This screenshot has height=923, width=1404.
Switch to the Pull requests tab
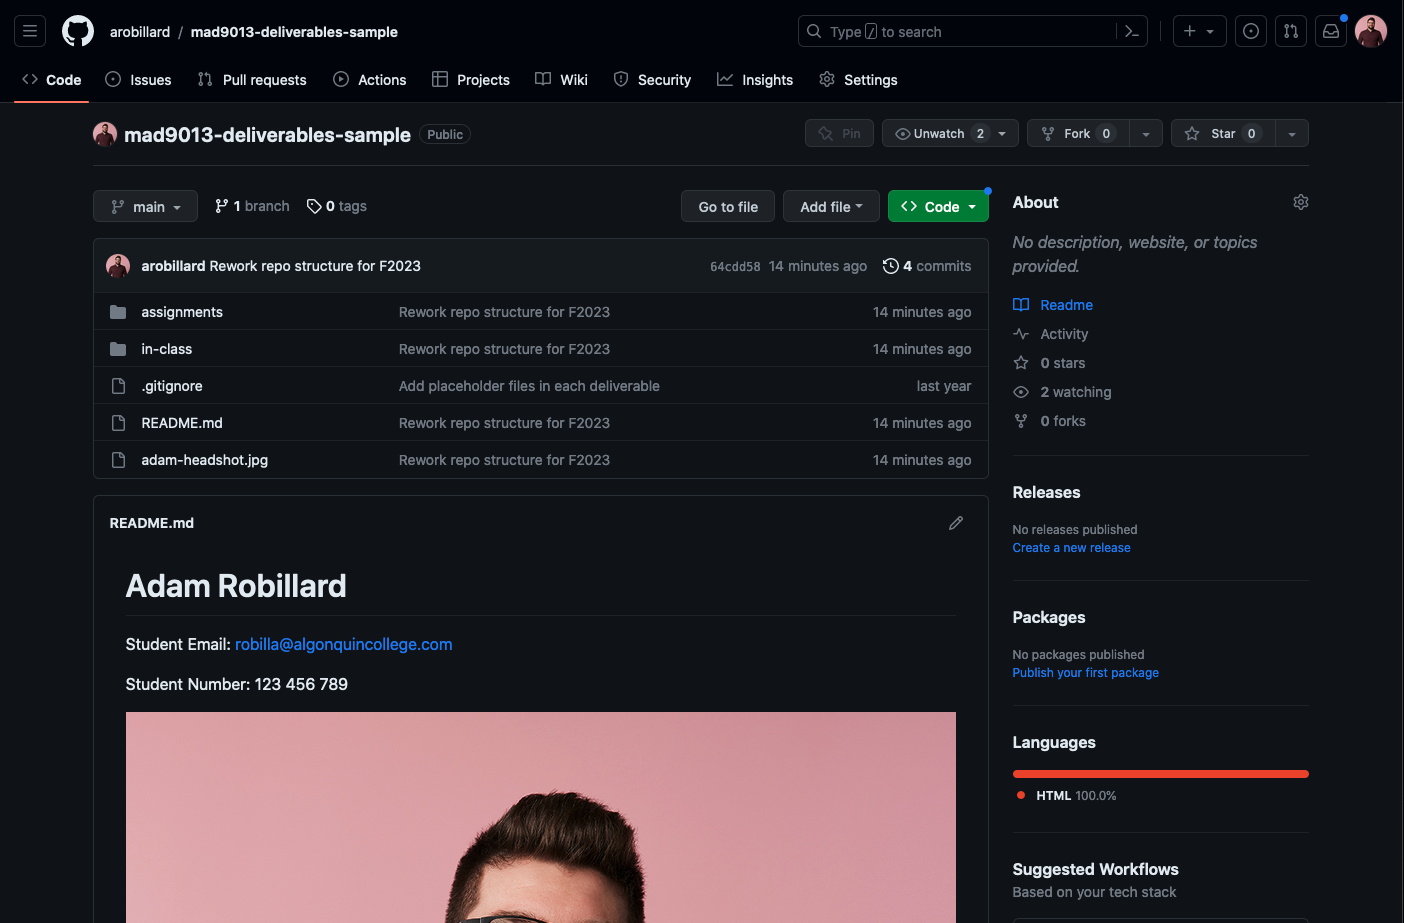(252, 80)
